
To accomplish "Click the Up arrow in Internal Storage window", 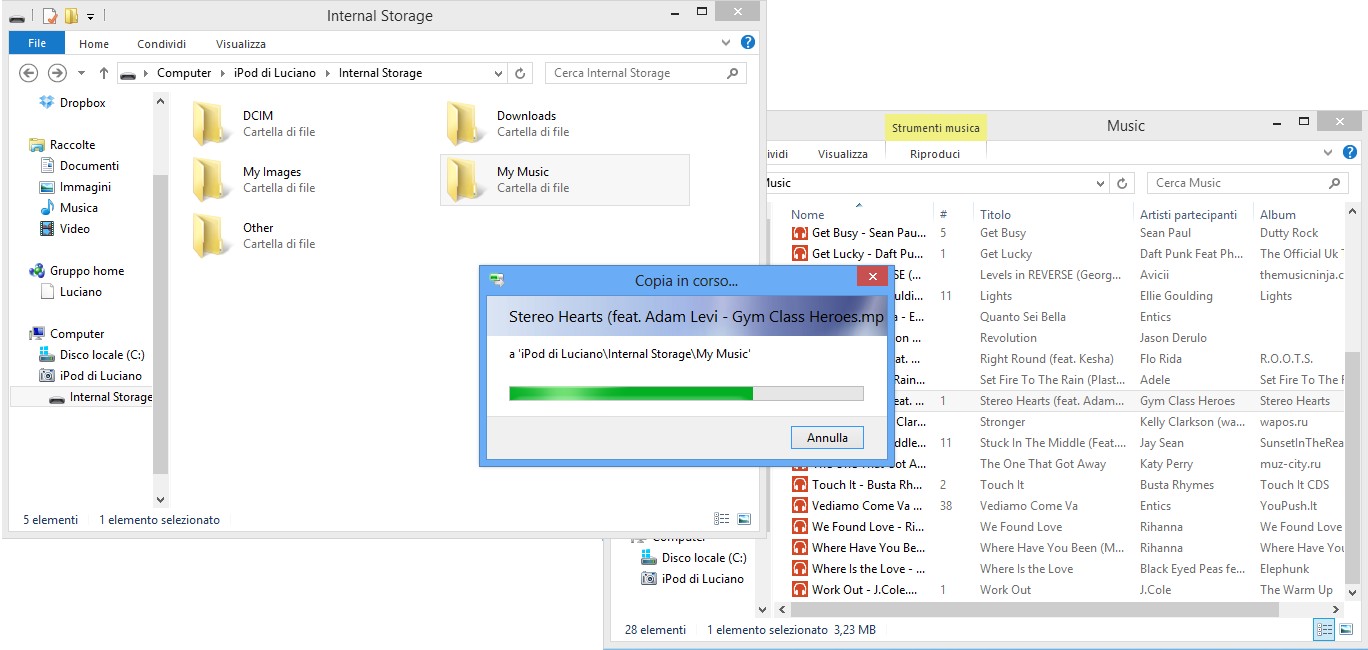I will [103, 73].
